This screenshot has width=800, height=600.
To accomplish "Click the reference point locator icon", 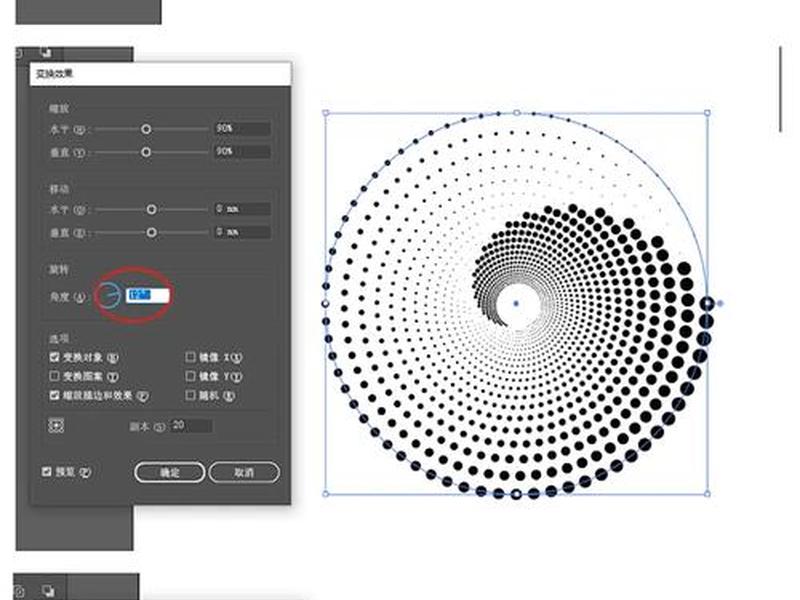I will (56, 426).
